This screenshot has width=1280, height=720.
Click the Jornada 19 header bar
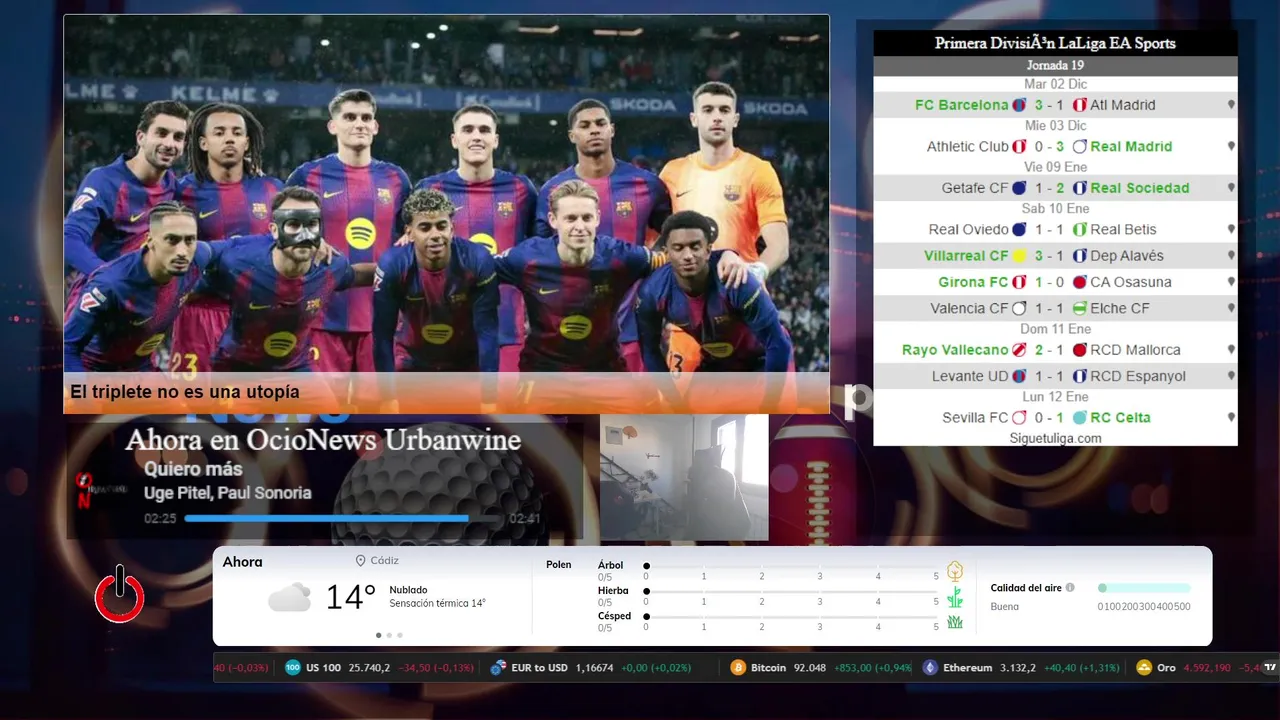[x=1055, y=65]
